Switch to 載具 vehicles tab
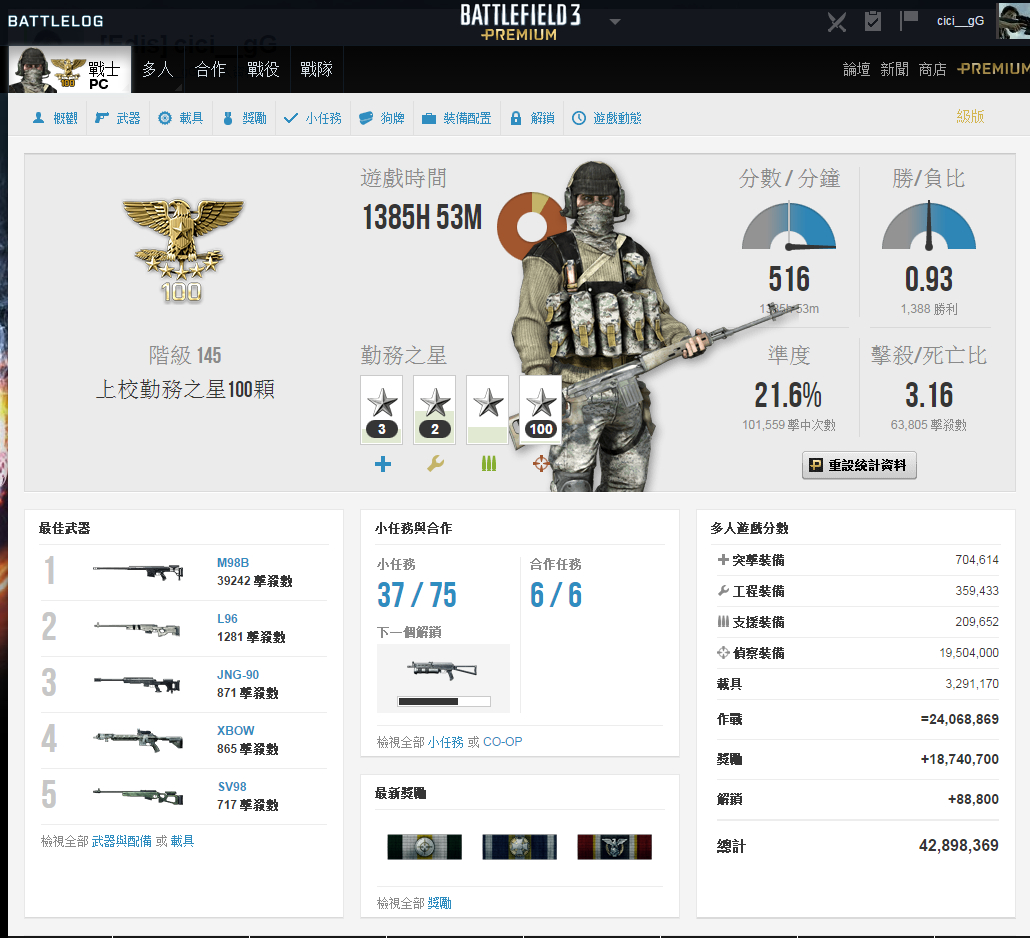 181,118
